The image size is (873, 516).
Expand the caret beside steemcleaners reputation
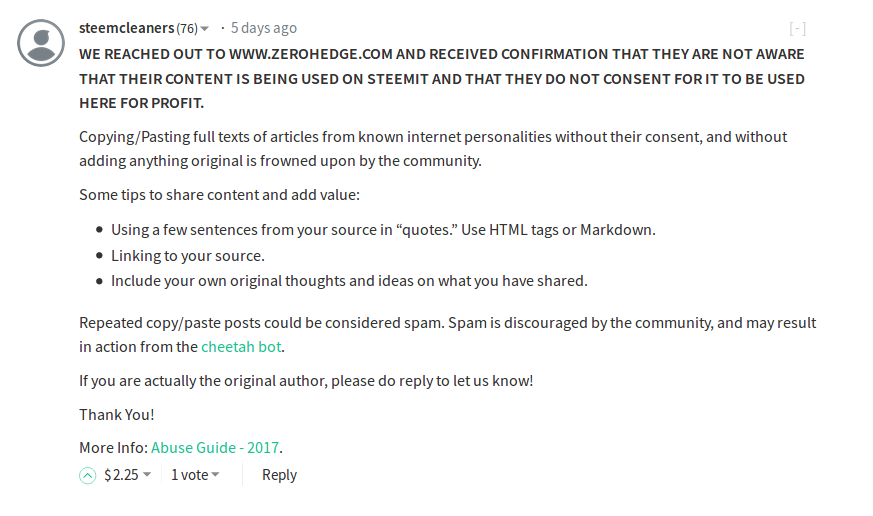pos(204,28)
